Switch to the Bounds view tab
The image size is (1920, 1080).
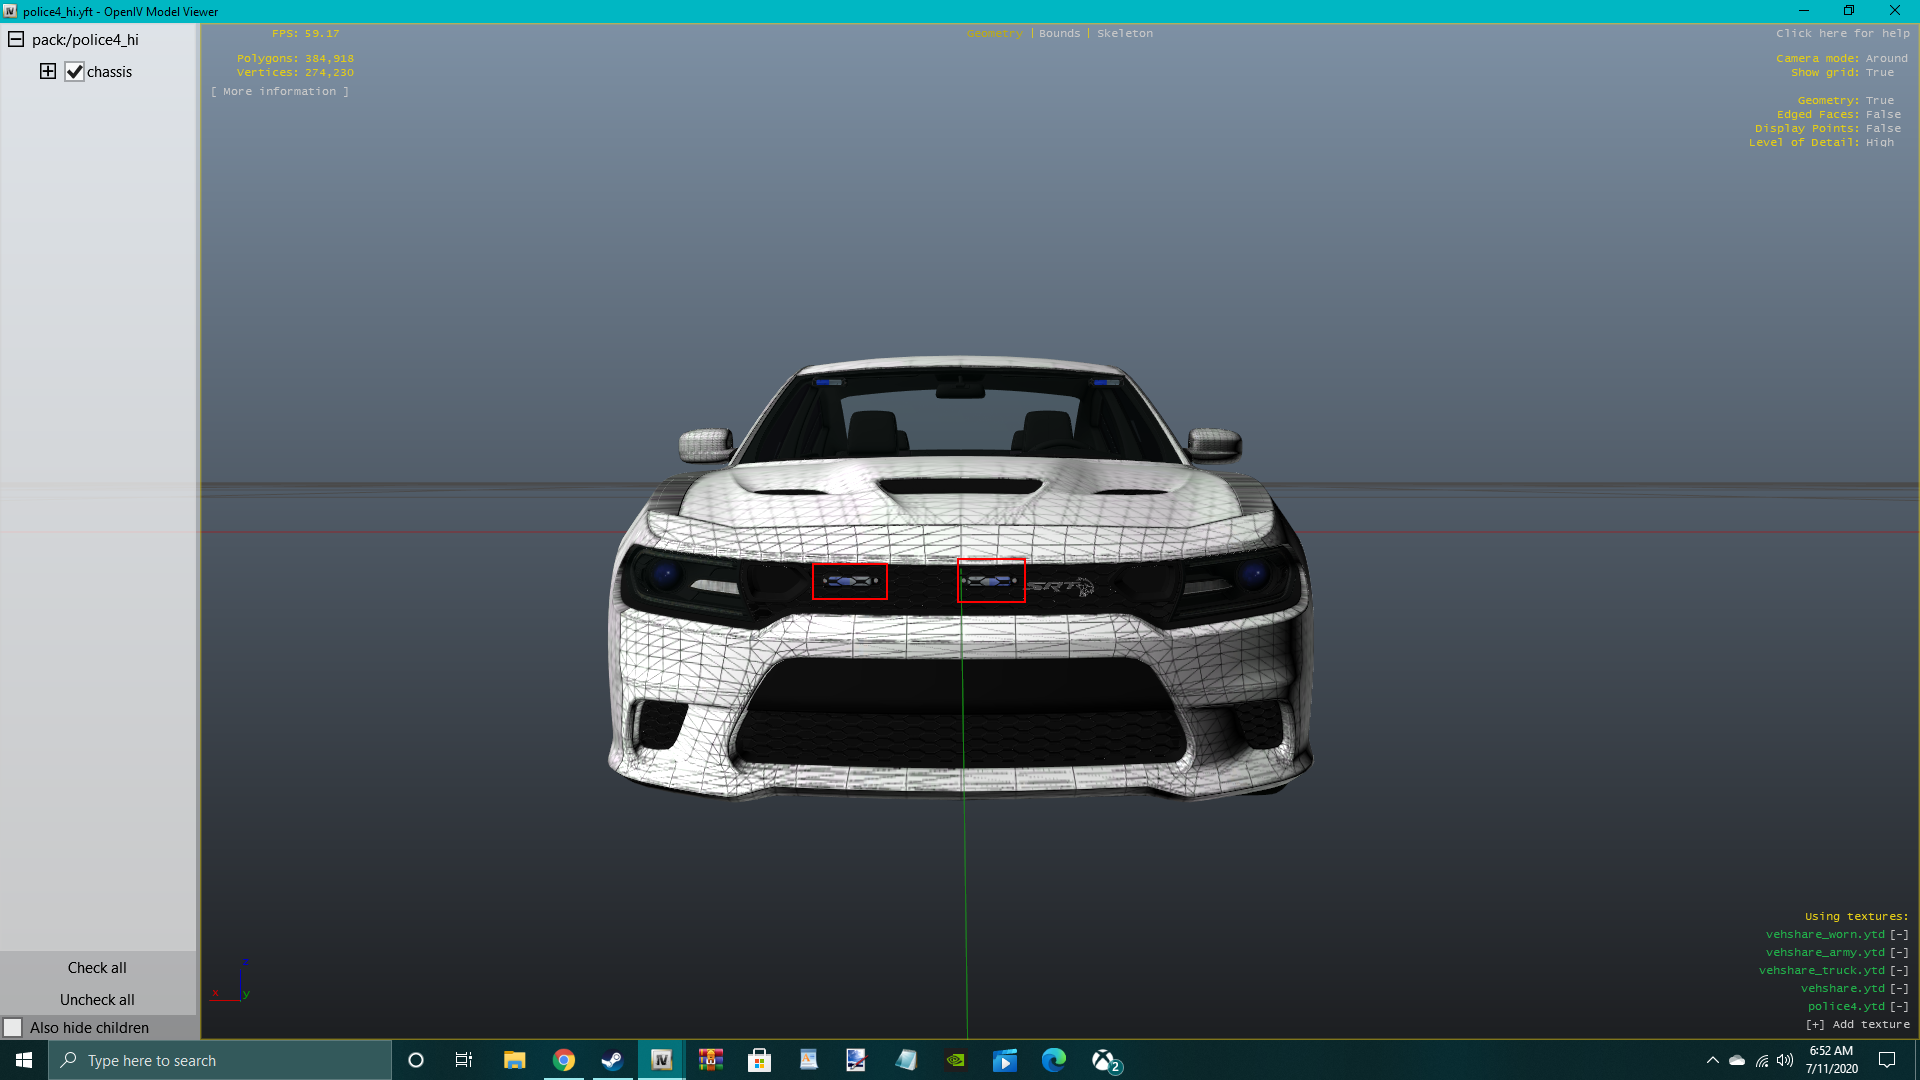(x=1059, y=33)
